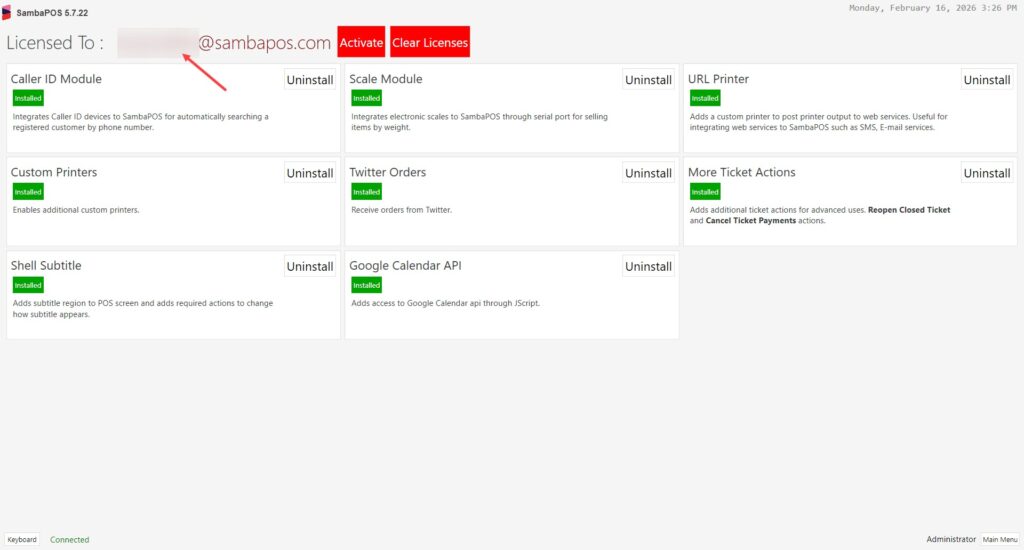Click Installed badge under Google Calendar API

coord(366,285)
